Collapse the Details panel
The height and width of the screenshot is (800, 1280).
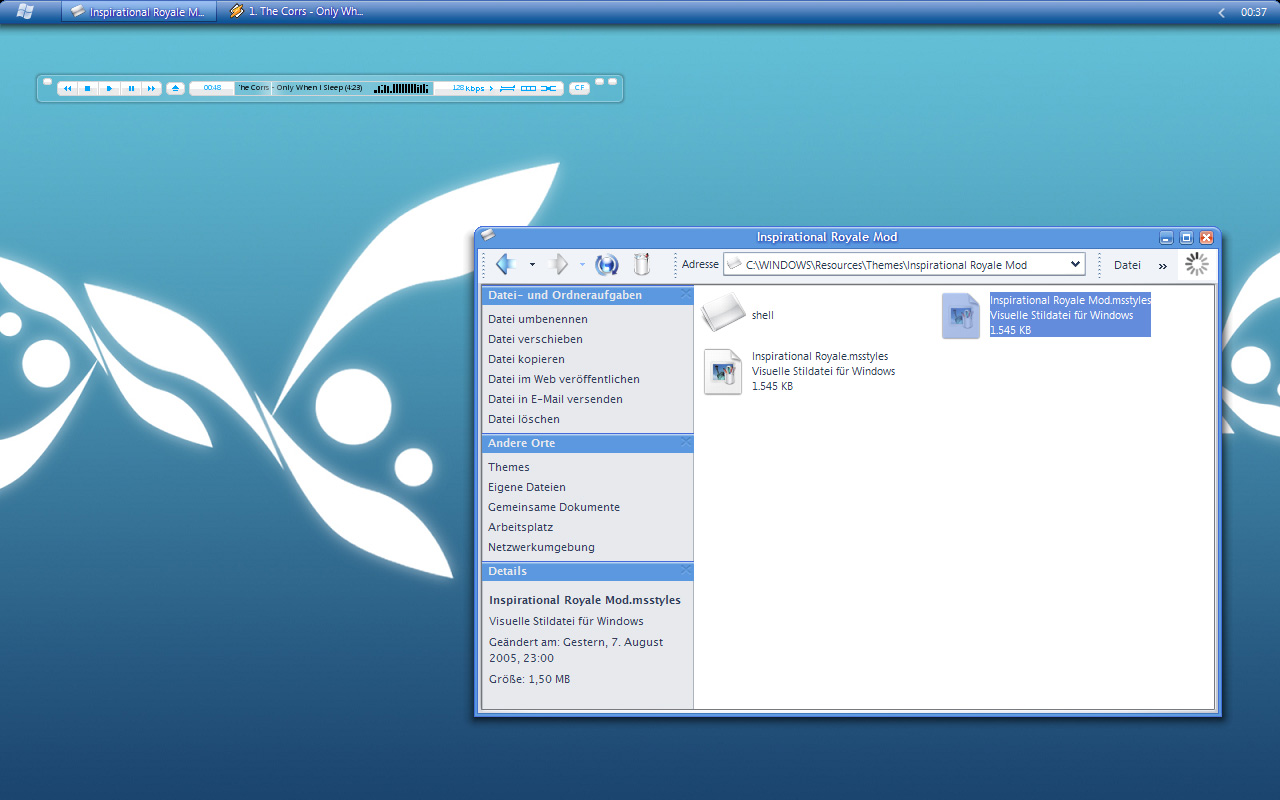(686, 570)
